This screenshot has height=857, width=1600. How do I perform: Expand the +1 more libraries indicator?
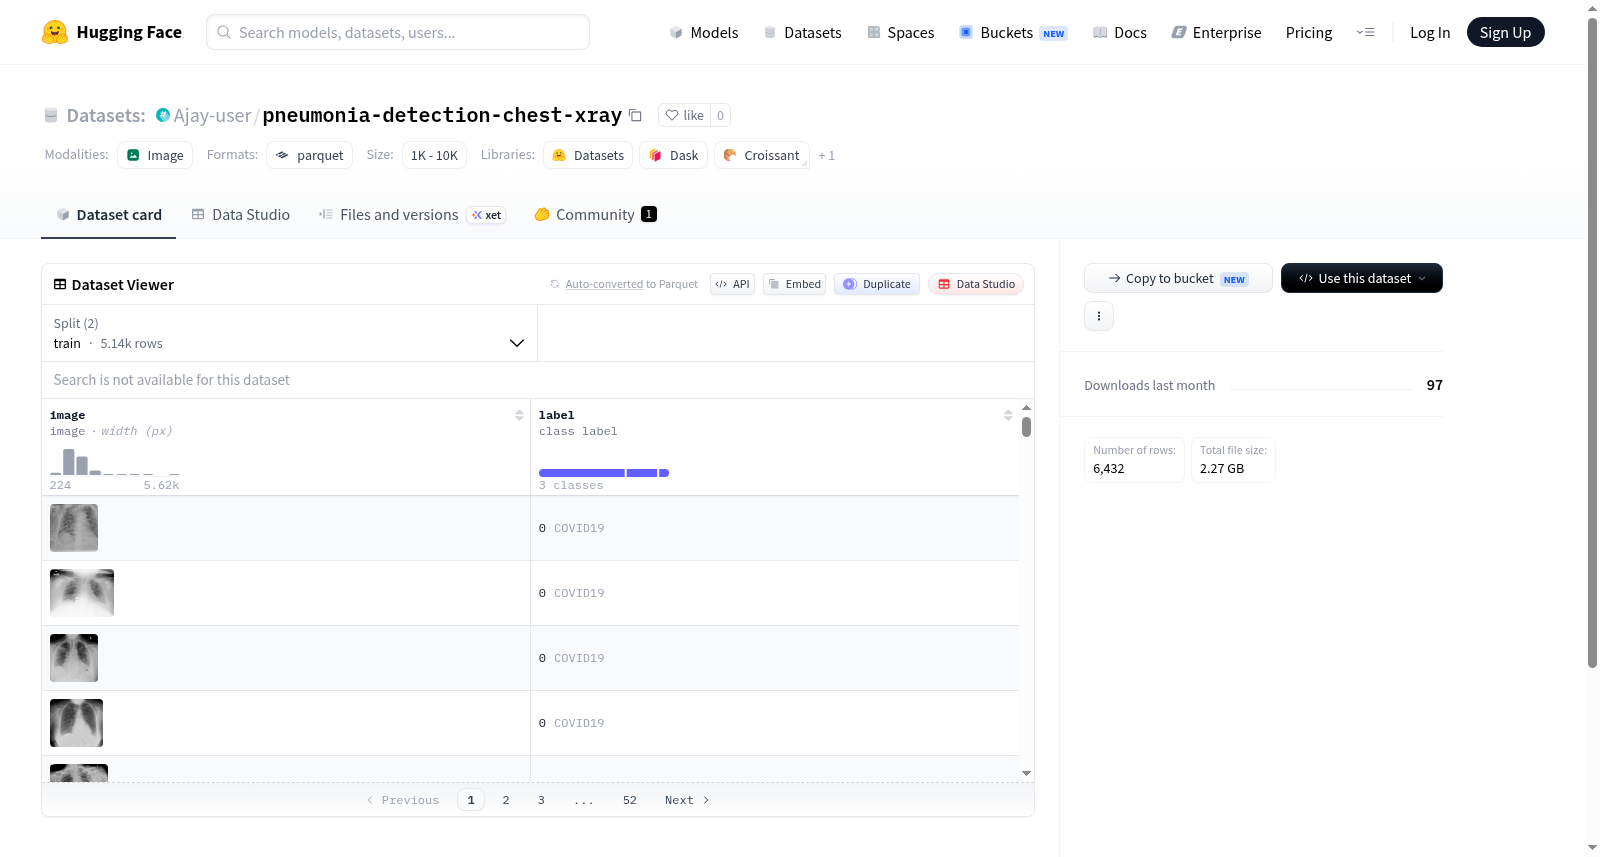(x=826, y=156)
